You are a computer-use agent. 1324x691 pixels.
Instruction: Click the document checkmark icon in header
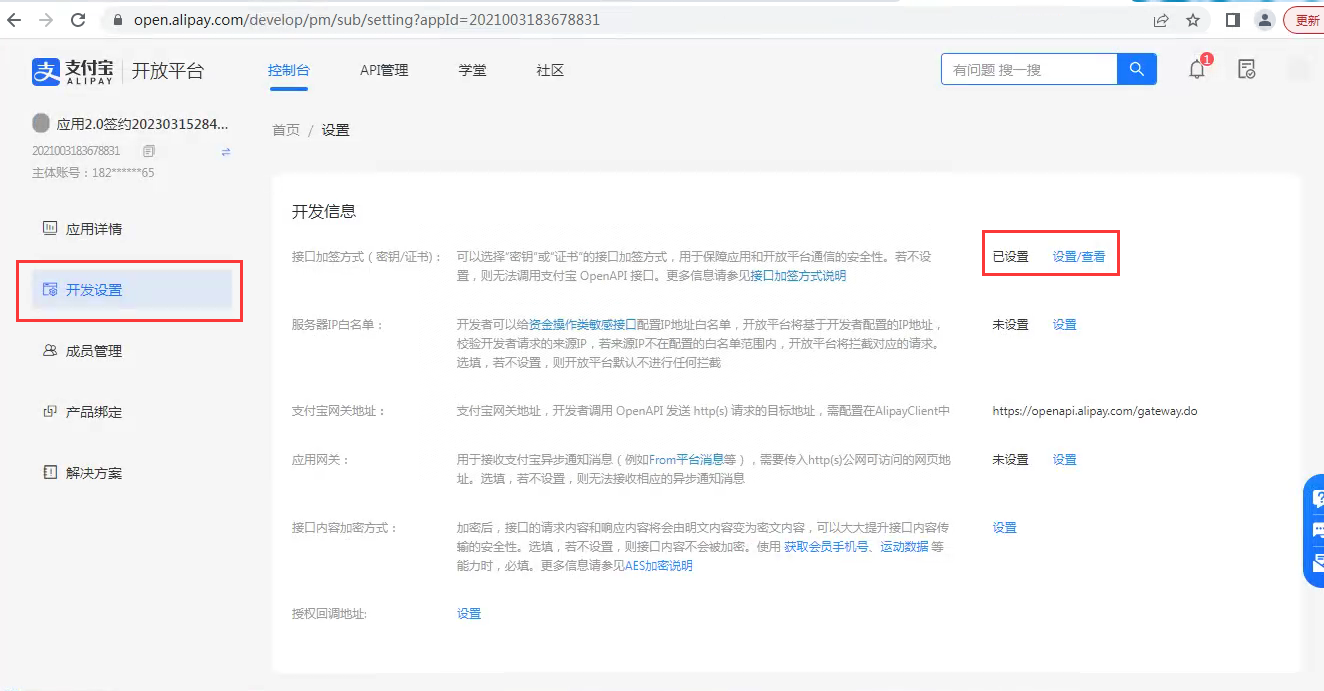click(x=1247, y=69)
